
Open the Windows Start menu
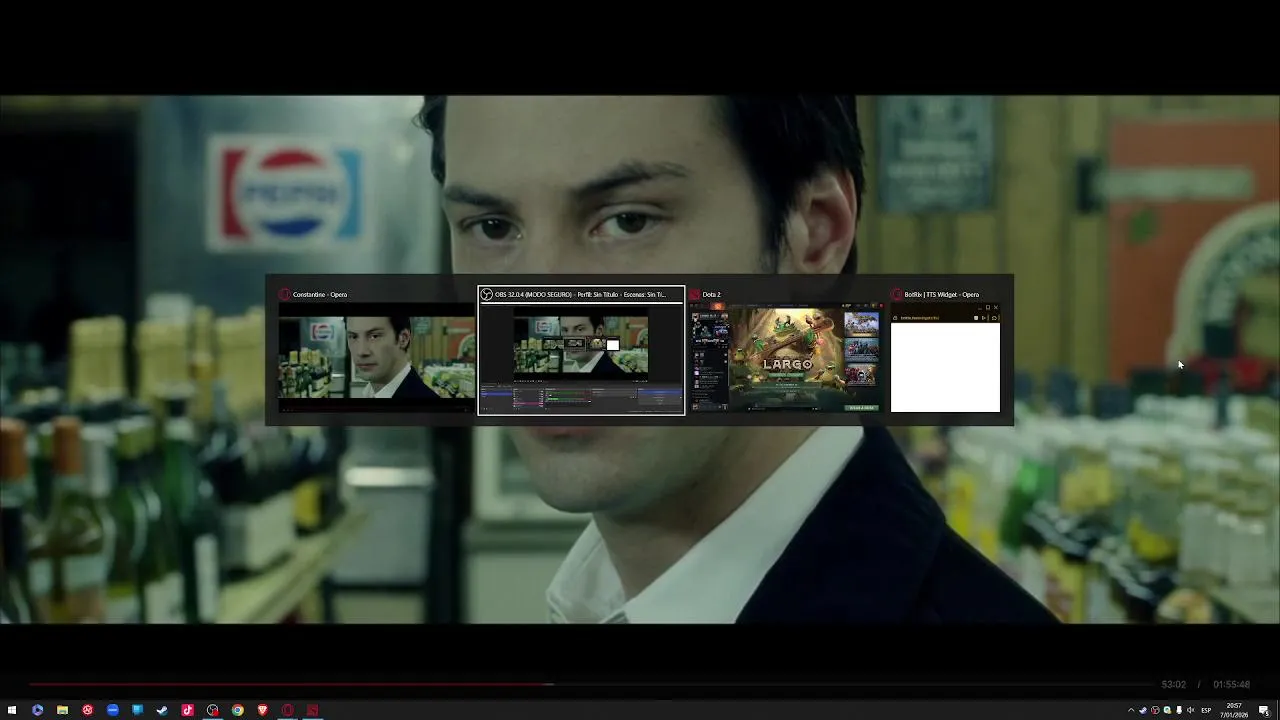click(x=12, y=710)
